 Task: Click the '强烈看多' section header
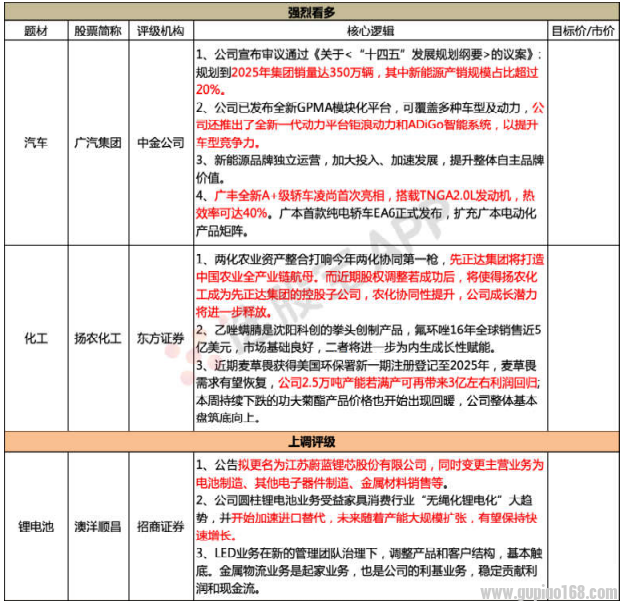point(311,12)
